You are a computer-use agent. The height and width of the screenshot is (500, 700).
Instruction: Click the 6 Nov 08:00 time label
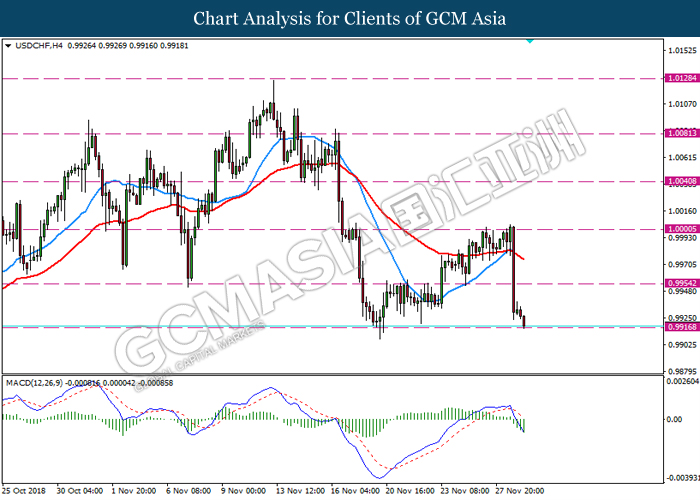click(189, 491)
